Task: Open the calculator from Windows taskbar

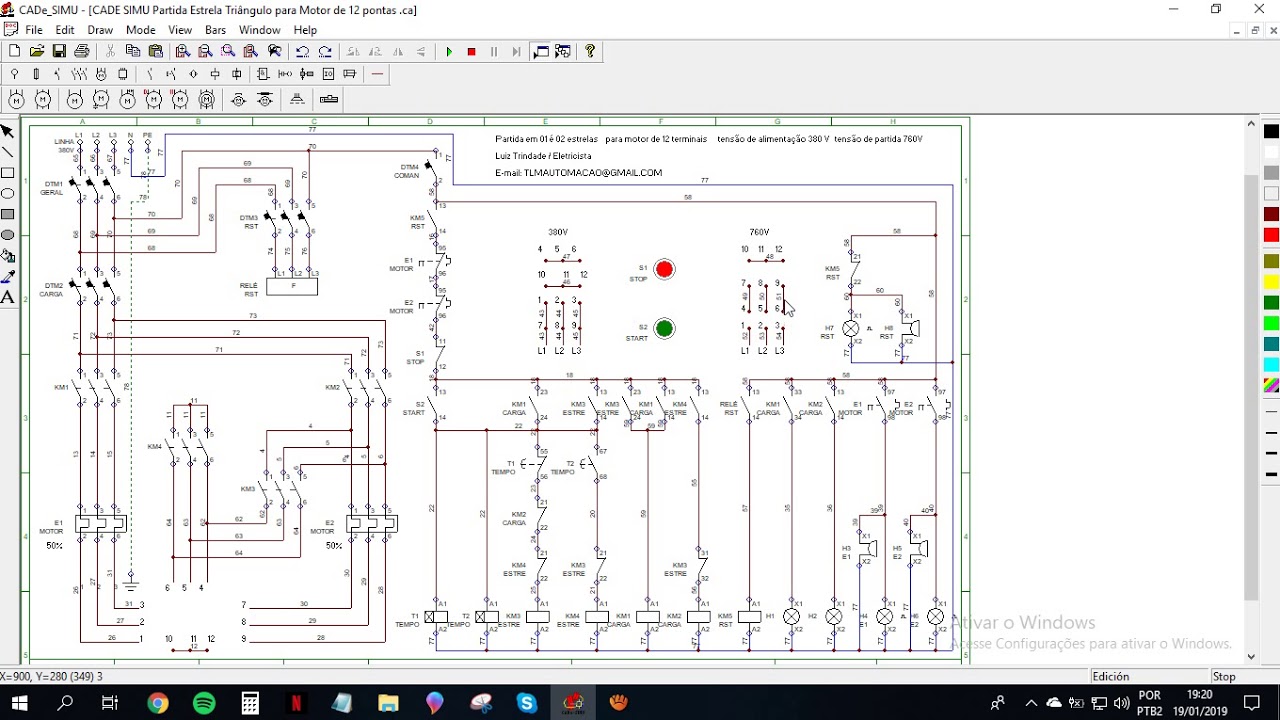Action: (x=250, y=703)
